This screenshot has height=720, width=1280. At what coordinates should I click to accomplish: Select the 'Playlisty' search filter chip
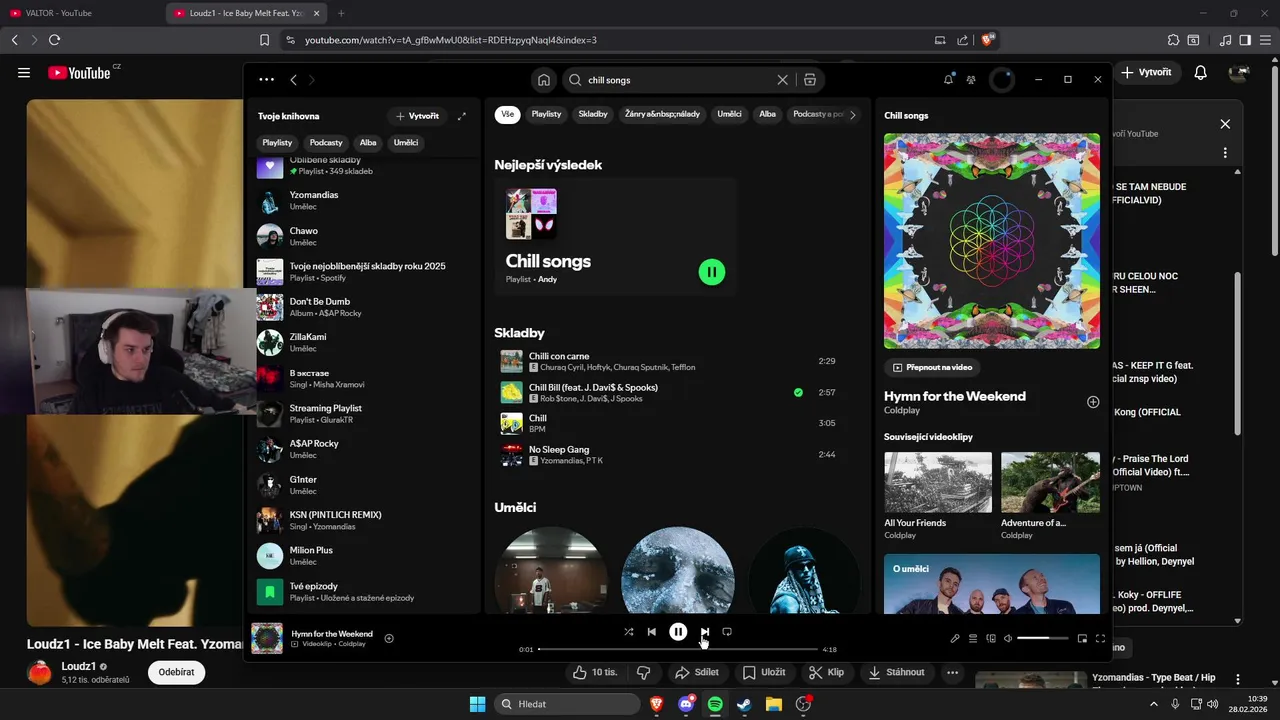pyautogui.click(x=546, y=114)
